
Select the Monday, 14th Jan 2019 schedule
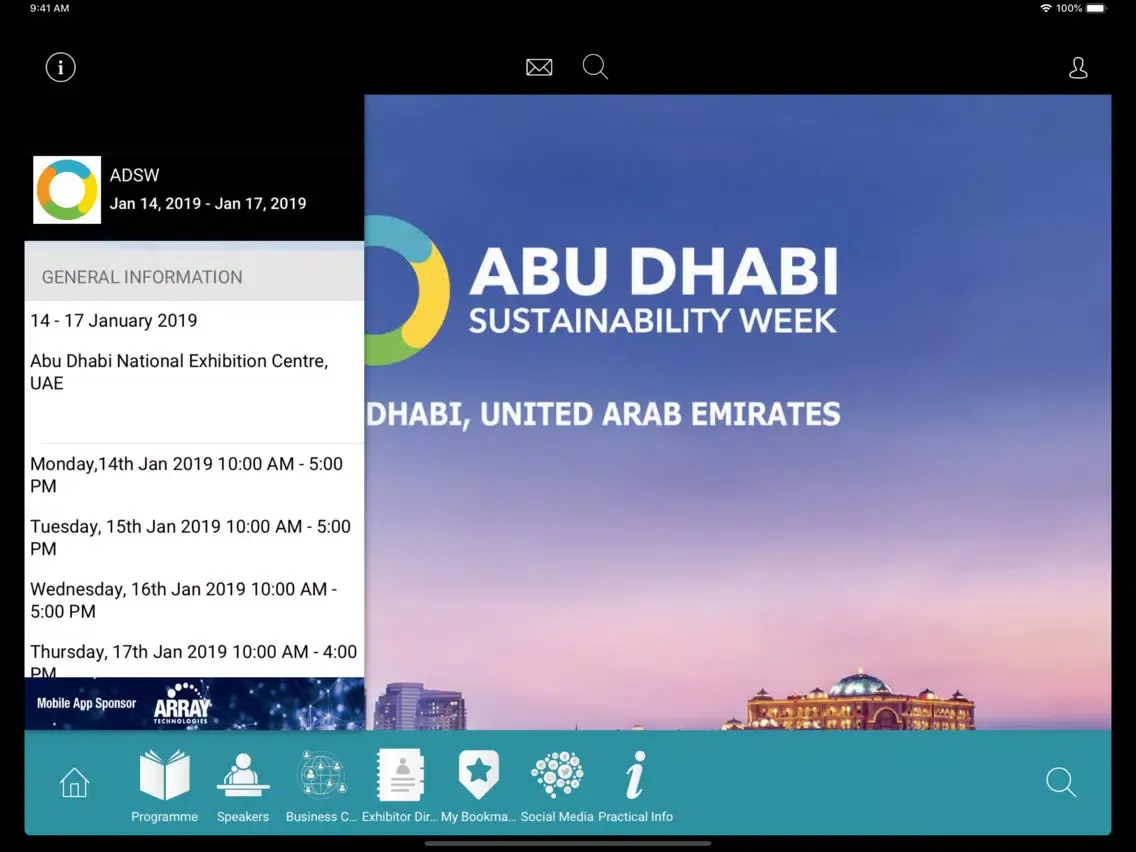pos(186,475)
